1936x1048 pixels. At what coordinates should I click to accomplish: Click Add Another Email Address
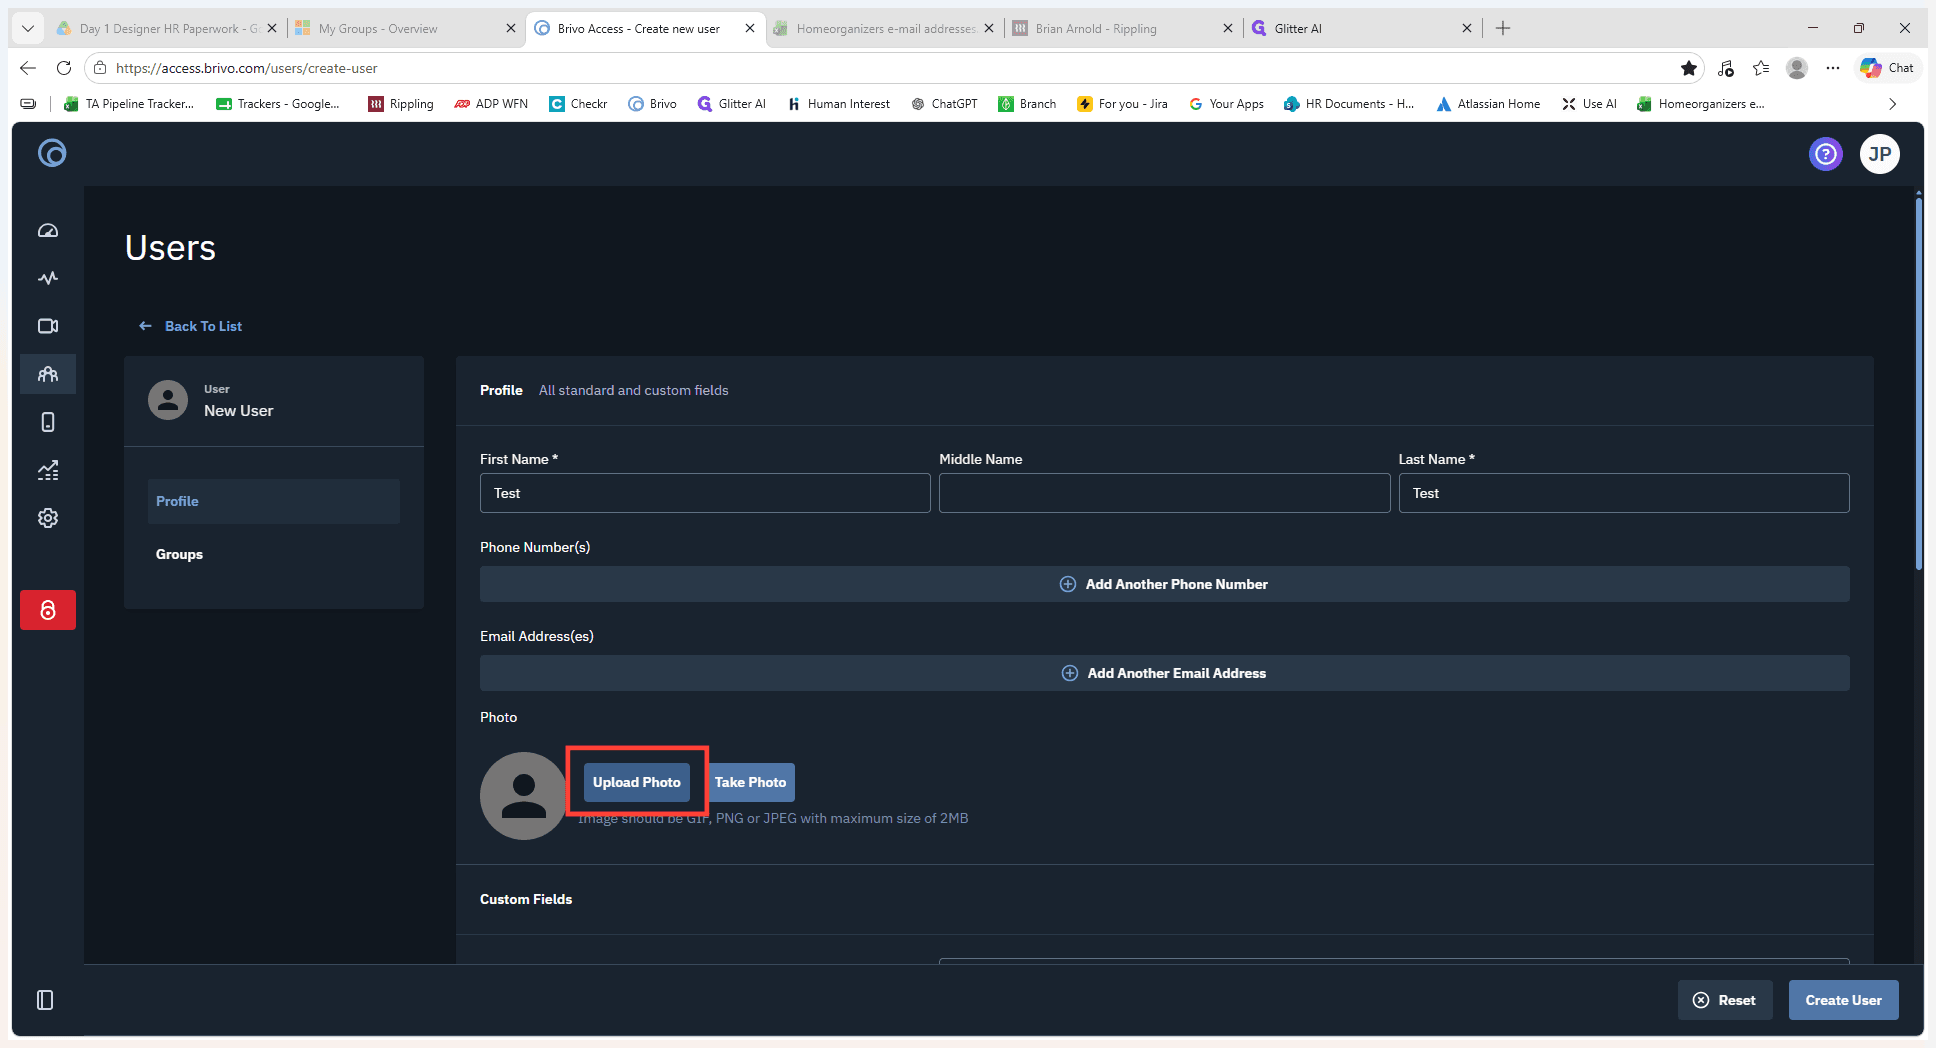pos(1165,673)
